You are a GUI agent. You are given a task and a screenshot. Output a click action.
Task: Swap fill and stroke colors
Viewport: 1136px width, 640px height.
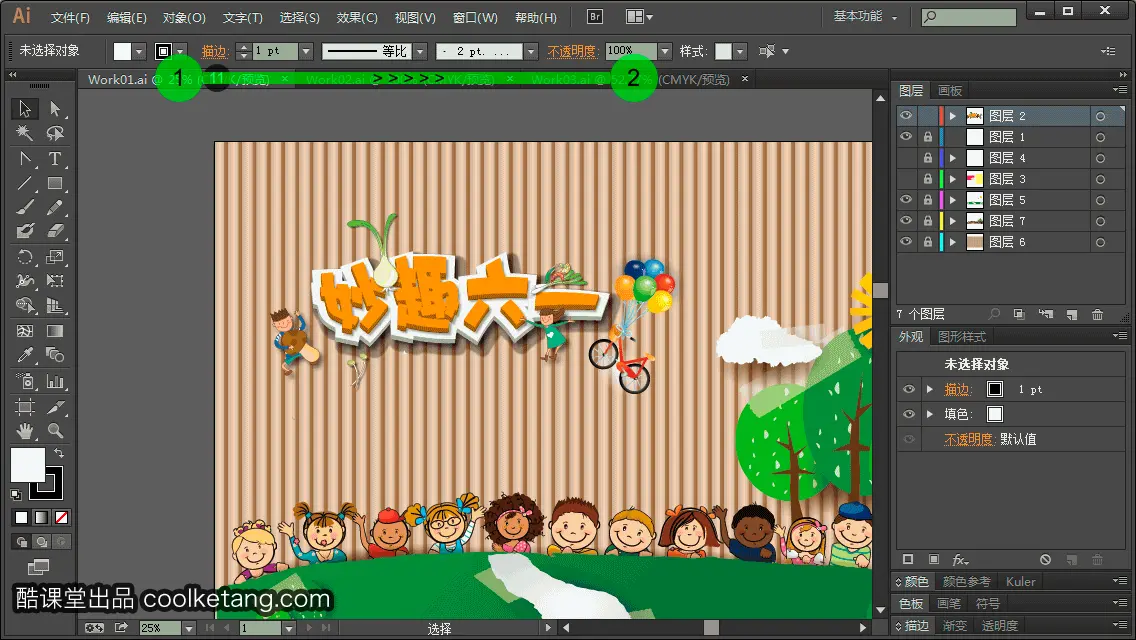pos(59,453)
